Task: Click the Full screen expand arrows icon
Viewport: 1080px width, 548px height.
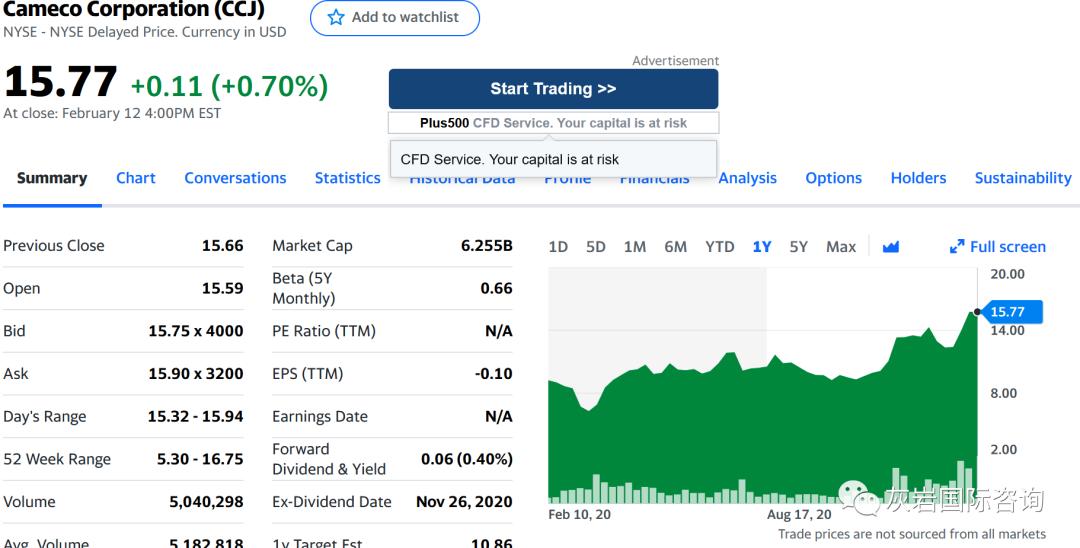Action: point(957,246)
